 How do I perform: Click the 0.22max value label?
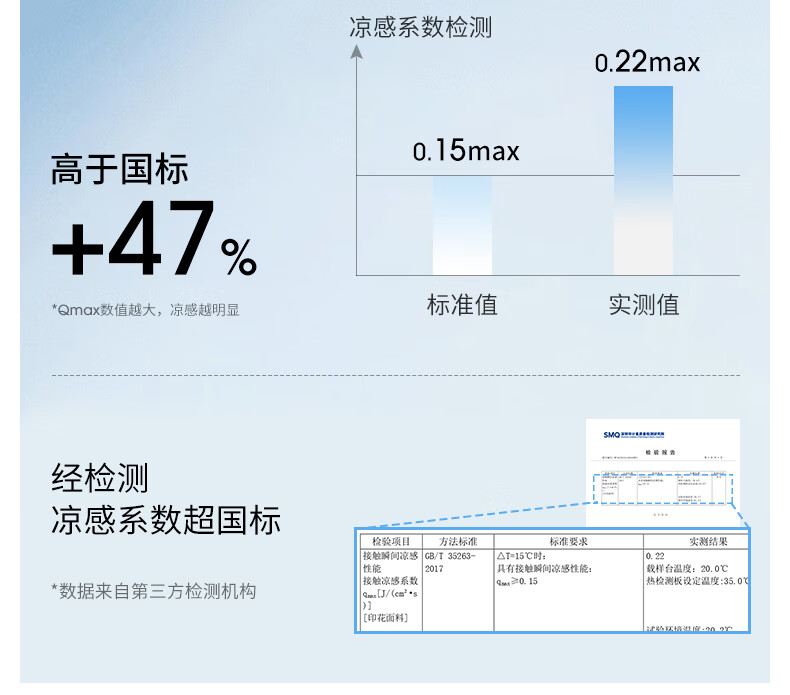click(x=647, y=62)
